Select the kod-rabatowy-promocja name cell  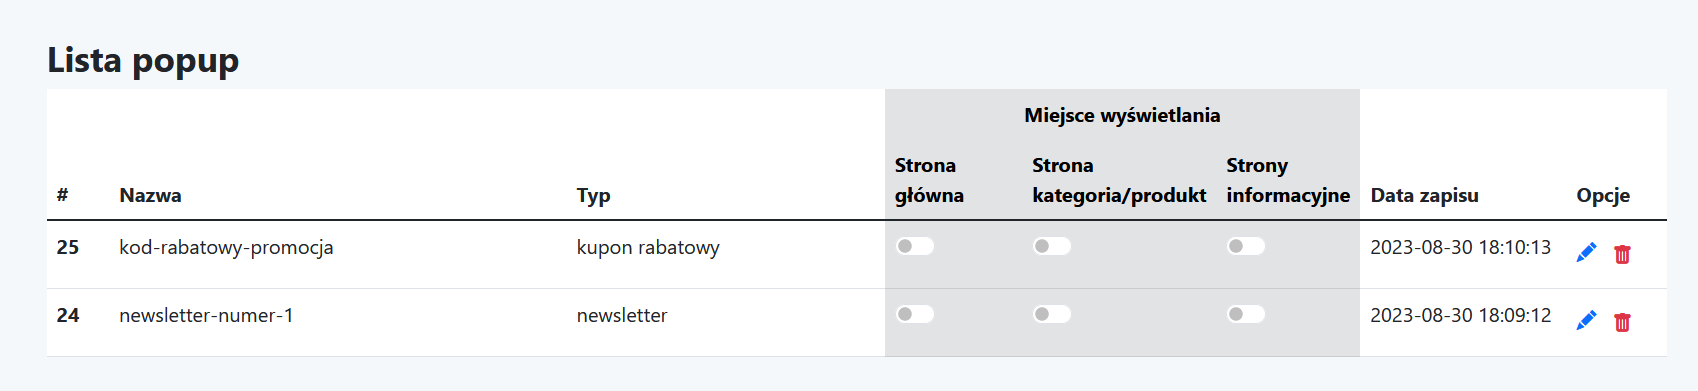[226, 247]
